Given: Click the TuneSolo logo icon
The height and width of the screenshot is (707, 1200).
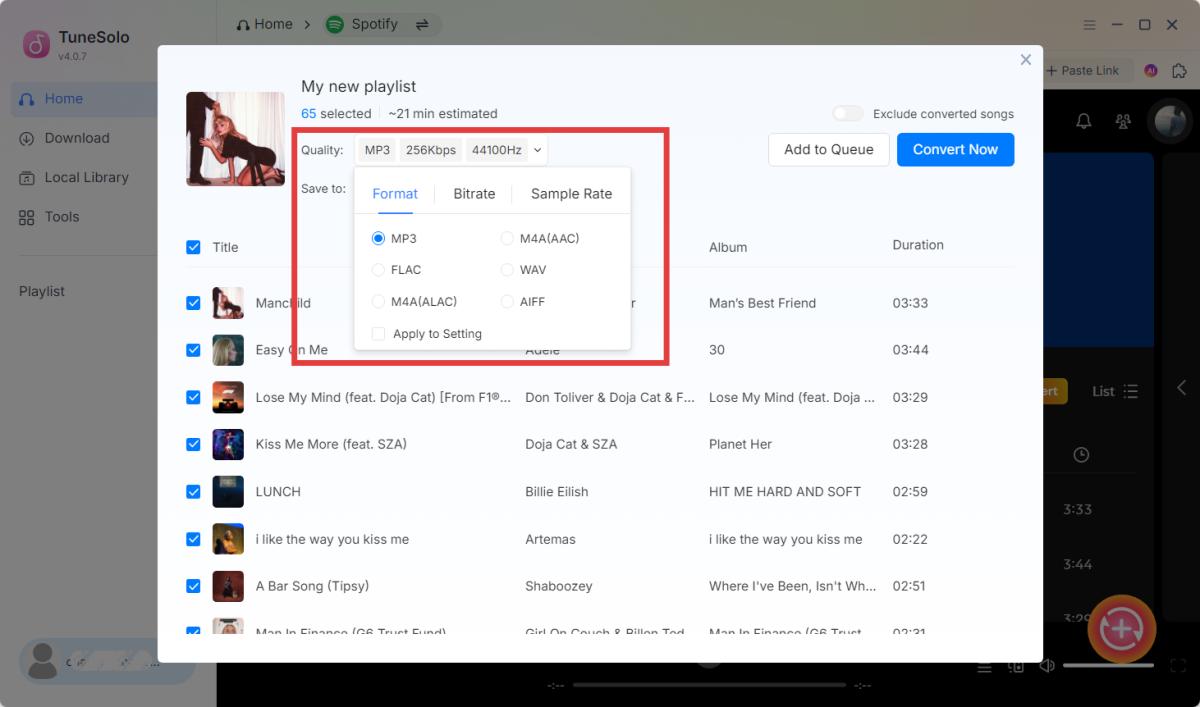Looking at the screenshot, I should click(x=37, y=45).
